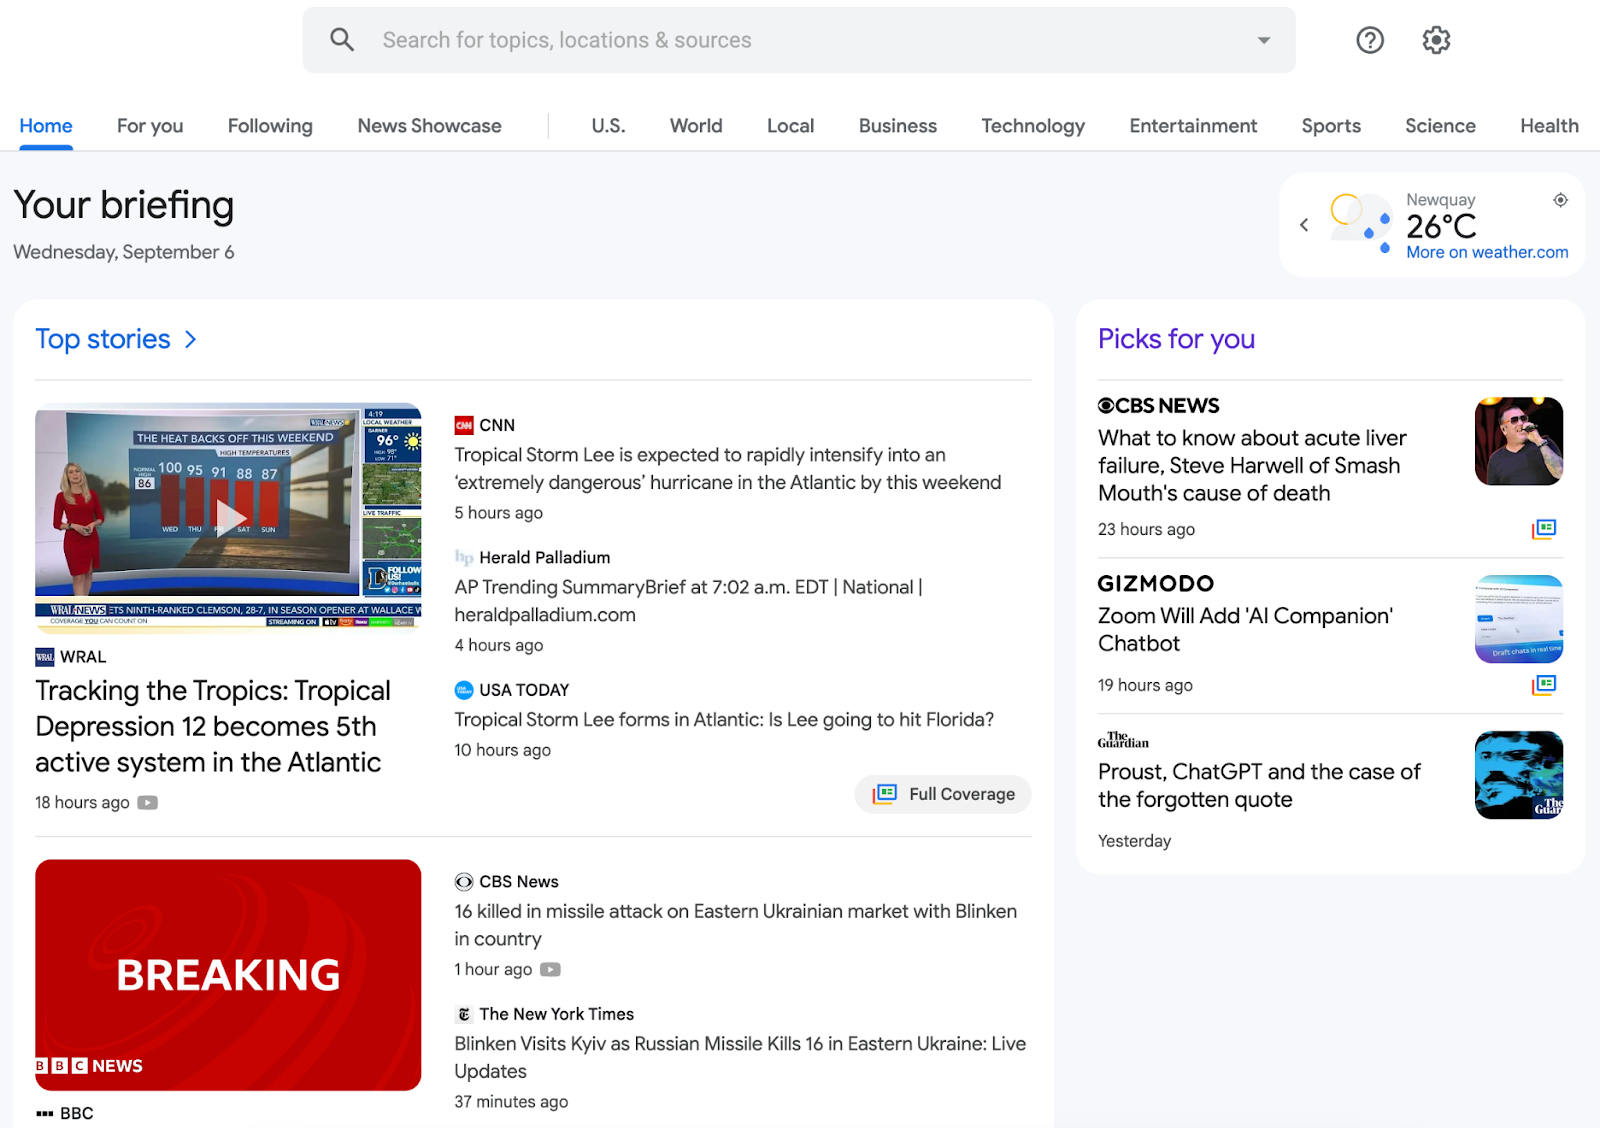The width and height of the screenshot is (1600, 1128).
Task: Click the Herald Palladium source logo
Action: (464, 557)
